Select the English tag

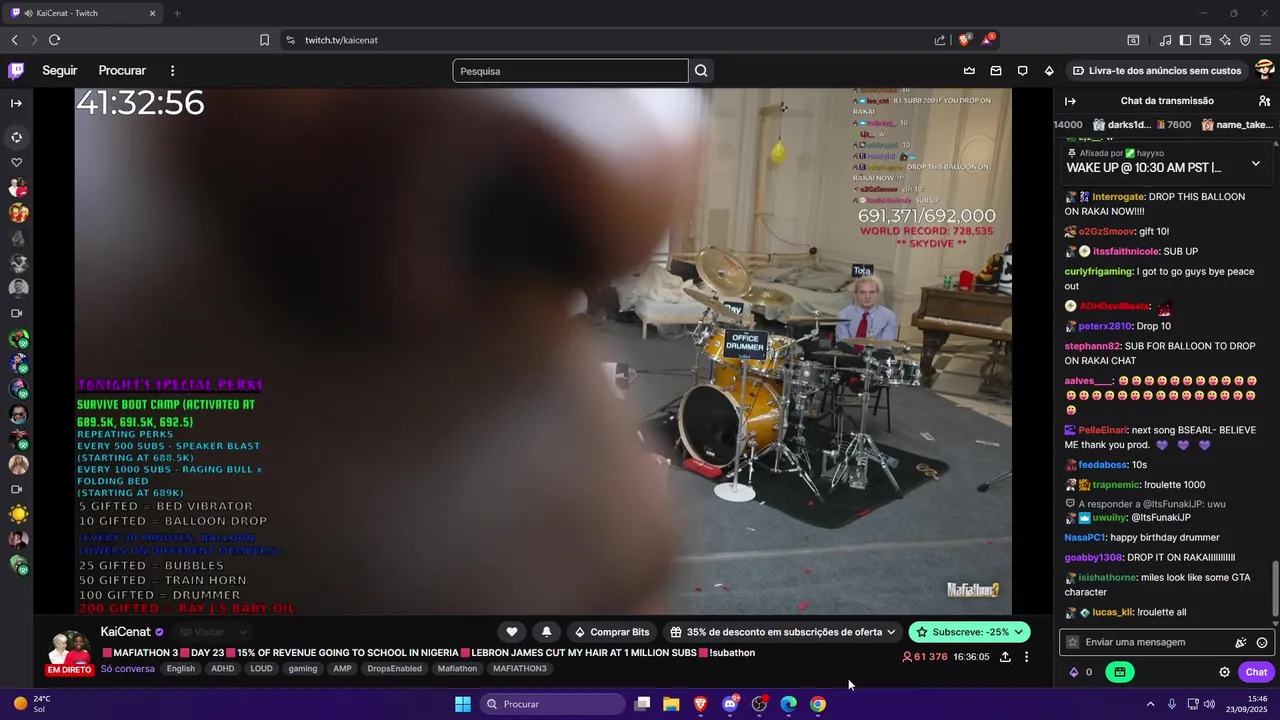click(x=181, y=669)
